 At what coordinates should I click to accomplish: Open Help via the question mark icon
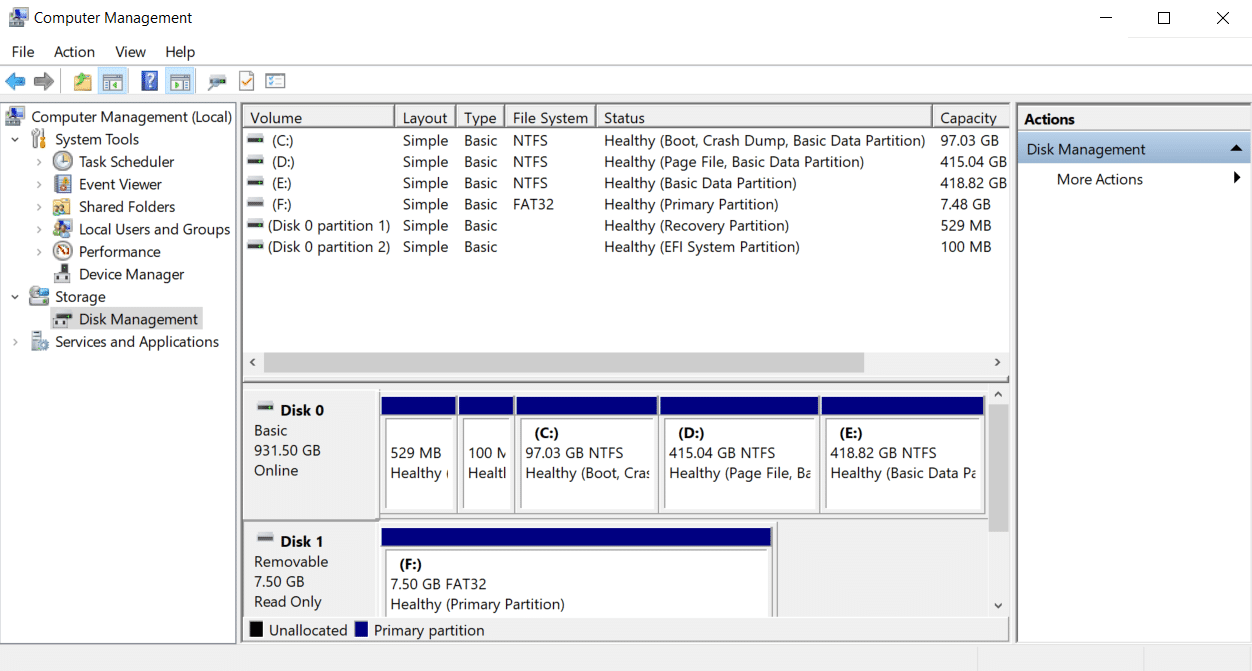pyautogui.click(x=149, y=82)
